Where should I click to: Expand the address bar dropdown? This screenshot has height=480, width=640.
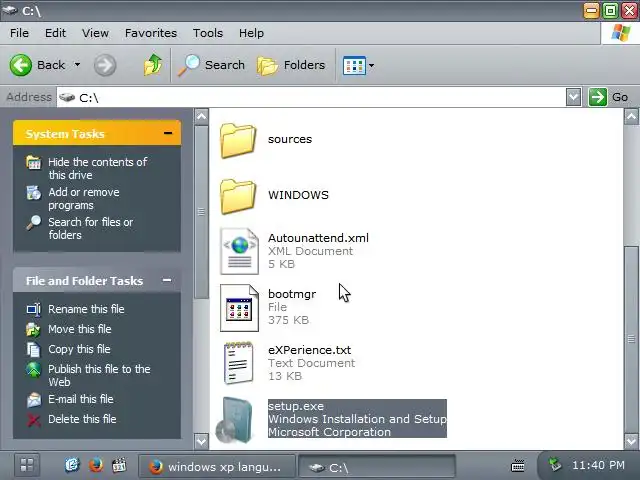pos(573,97)
